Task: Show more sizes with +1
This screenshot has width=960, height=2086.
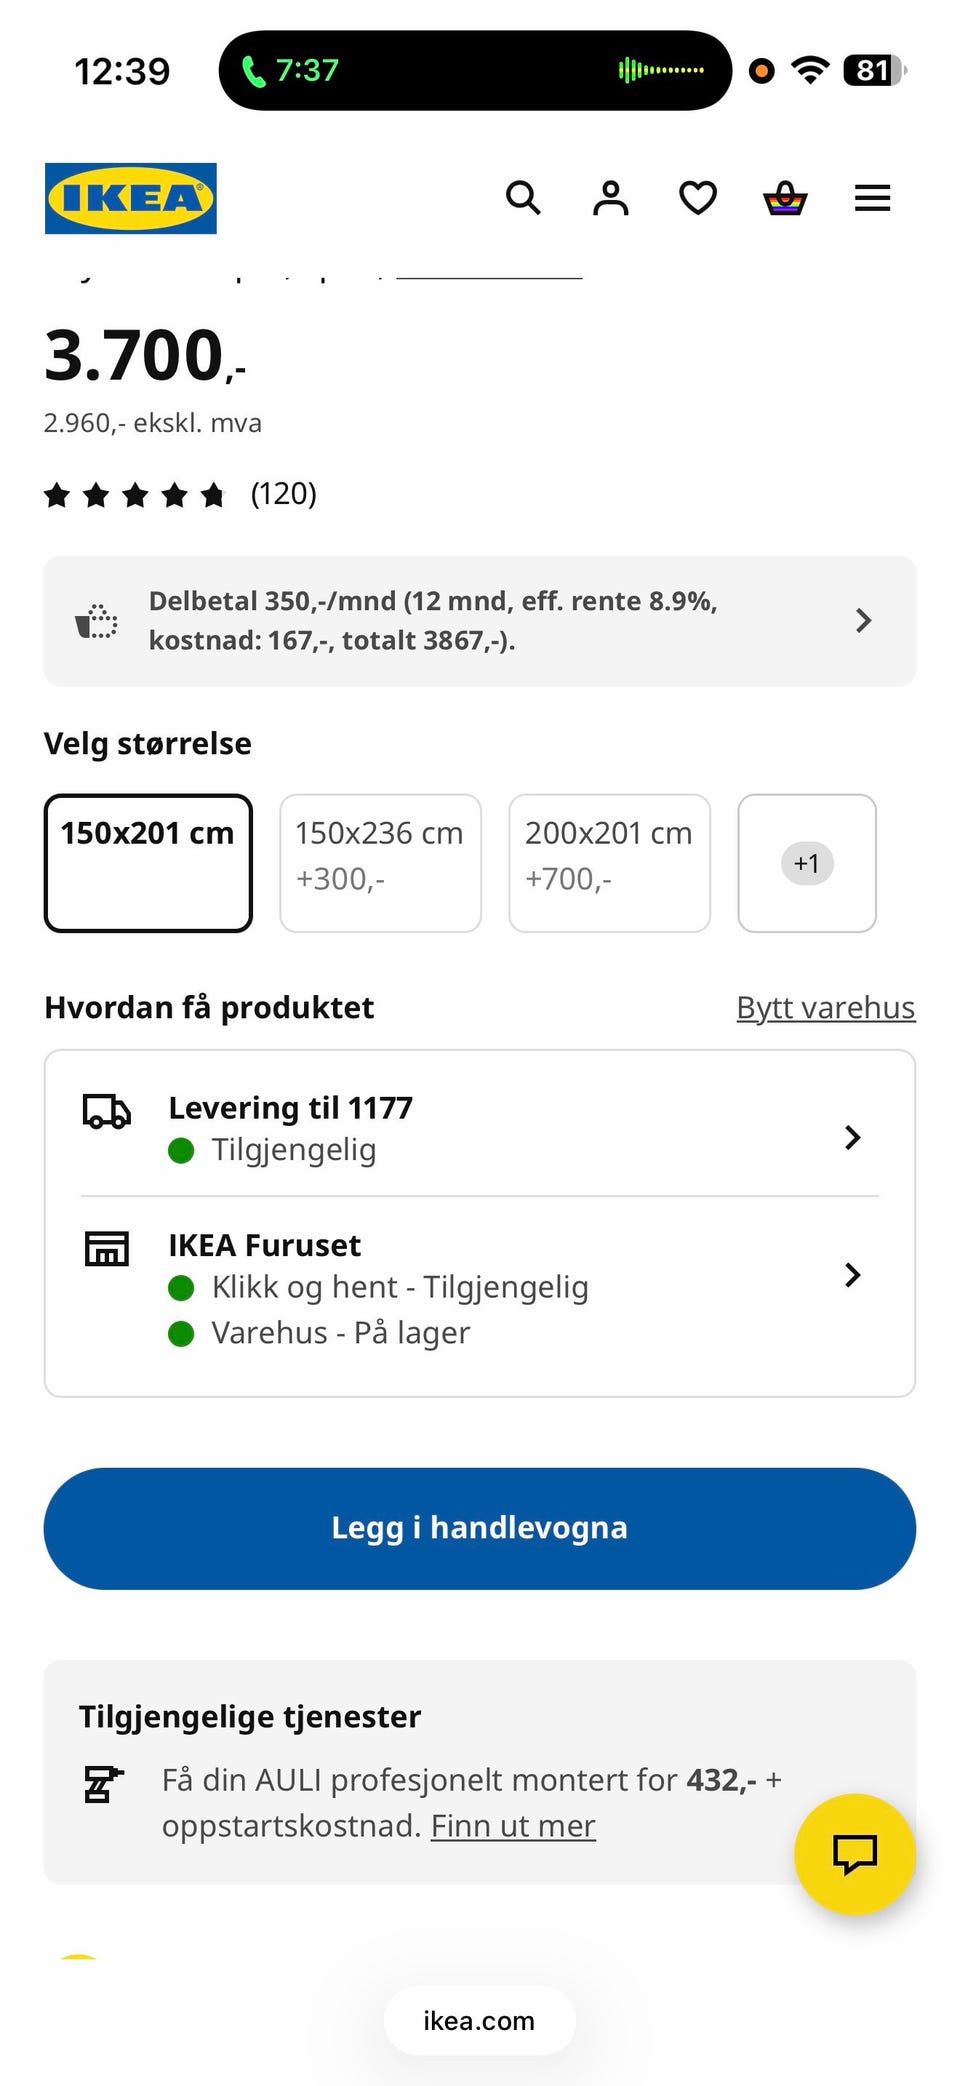Action: [x=807, y=863]
